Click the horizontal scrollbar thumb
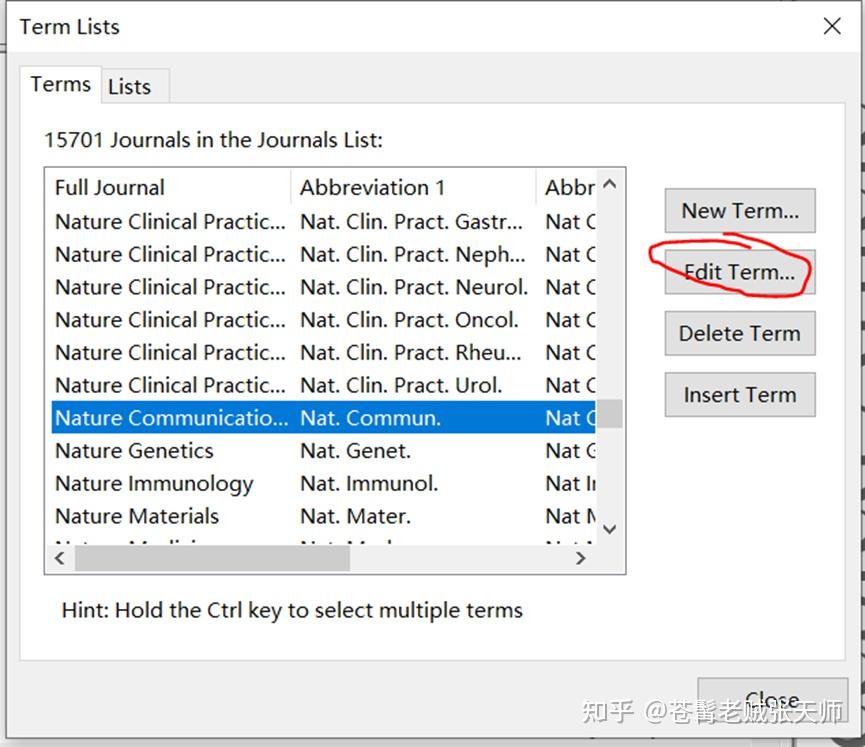Screen dimensions: 865x747 pos(212,558)
